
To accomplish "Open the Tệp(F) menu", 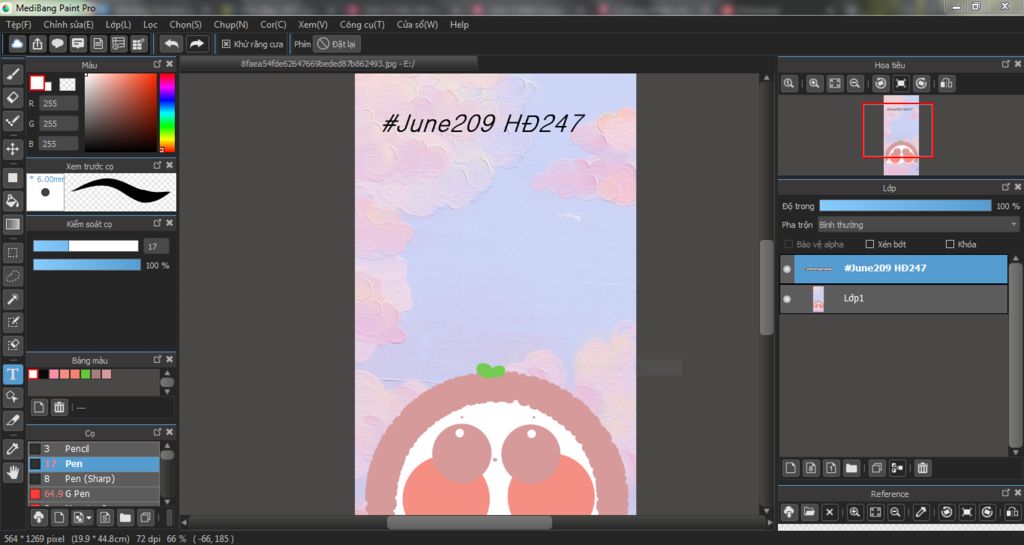I will pyautogui.click(x=18, y=24).
